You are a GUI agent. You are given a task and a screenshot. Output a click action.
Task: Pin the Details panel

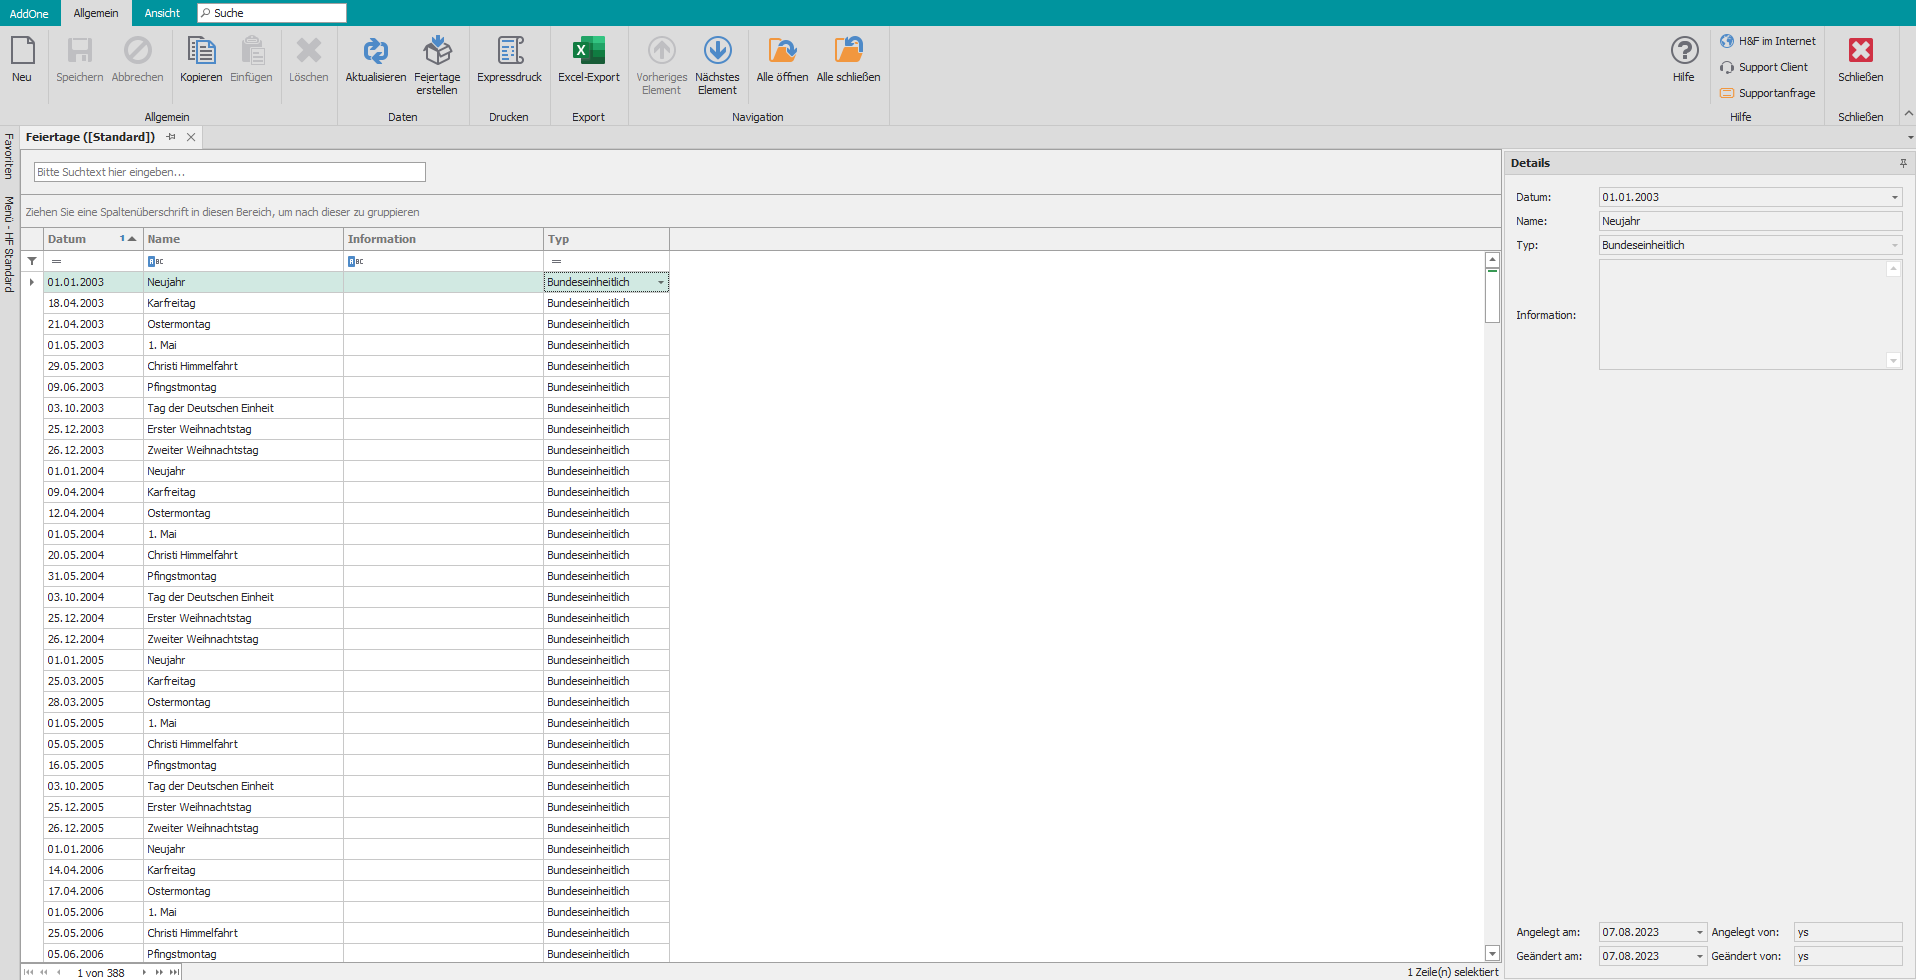(x=1903, y=163)
